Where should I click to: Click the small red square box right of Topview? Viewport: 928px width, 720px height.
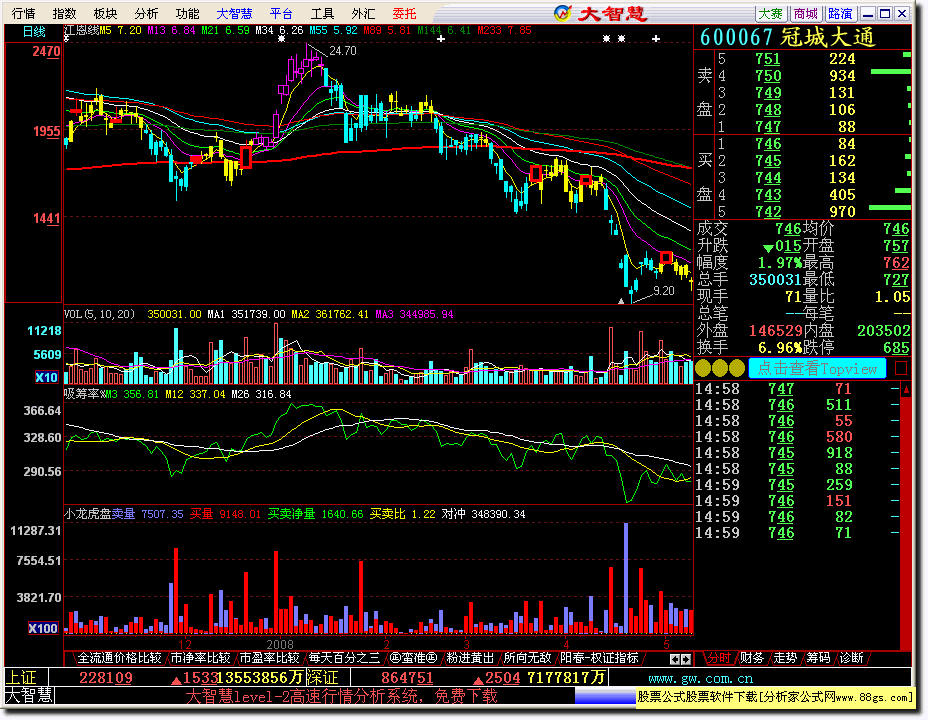click(x=901, y=368)
